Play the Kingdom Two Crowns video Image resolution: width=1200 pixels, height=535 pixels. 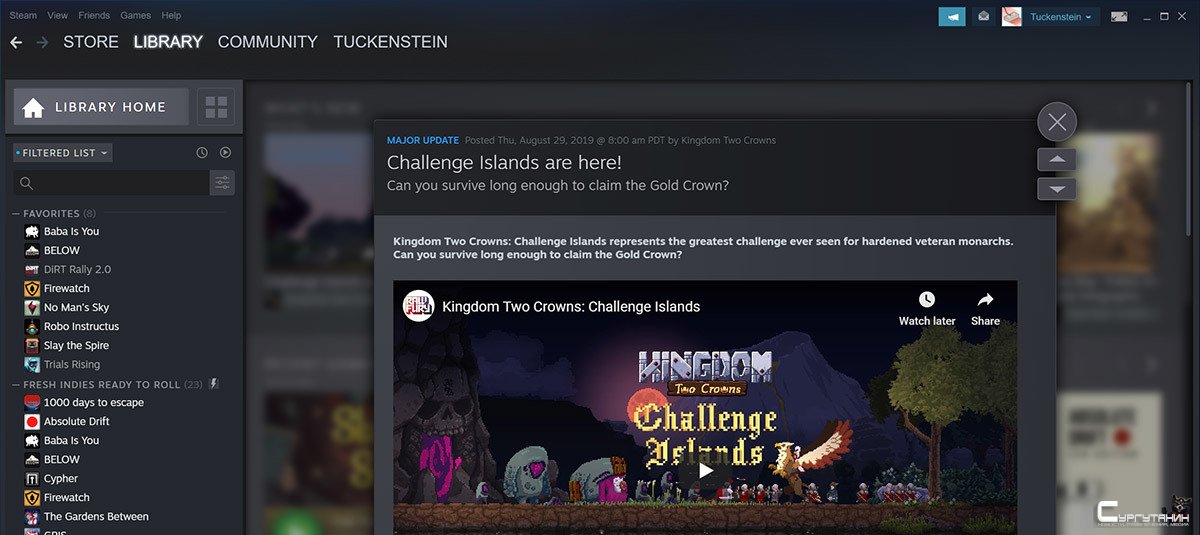pos(706,470)
